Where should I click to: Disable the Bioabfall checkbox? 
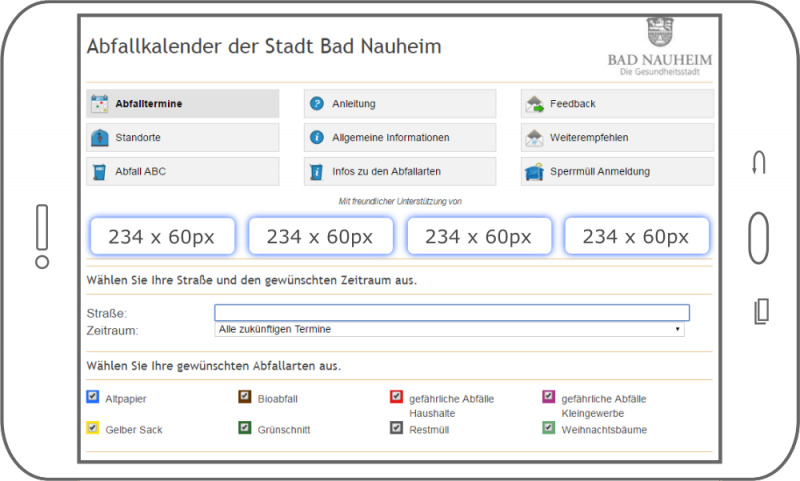click(244, 397)
